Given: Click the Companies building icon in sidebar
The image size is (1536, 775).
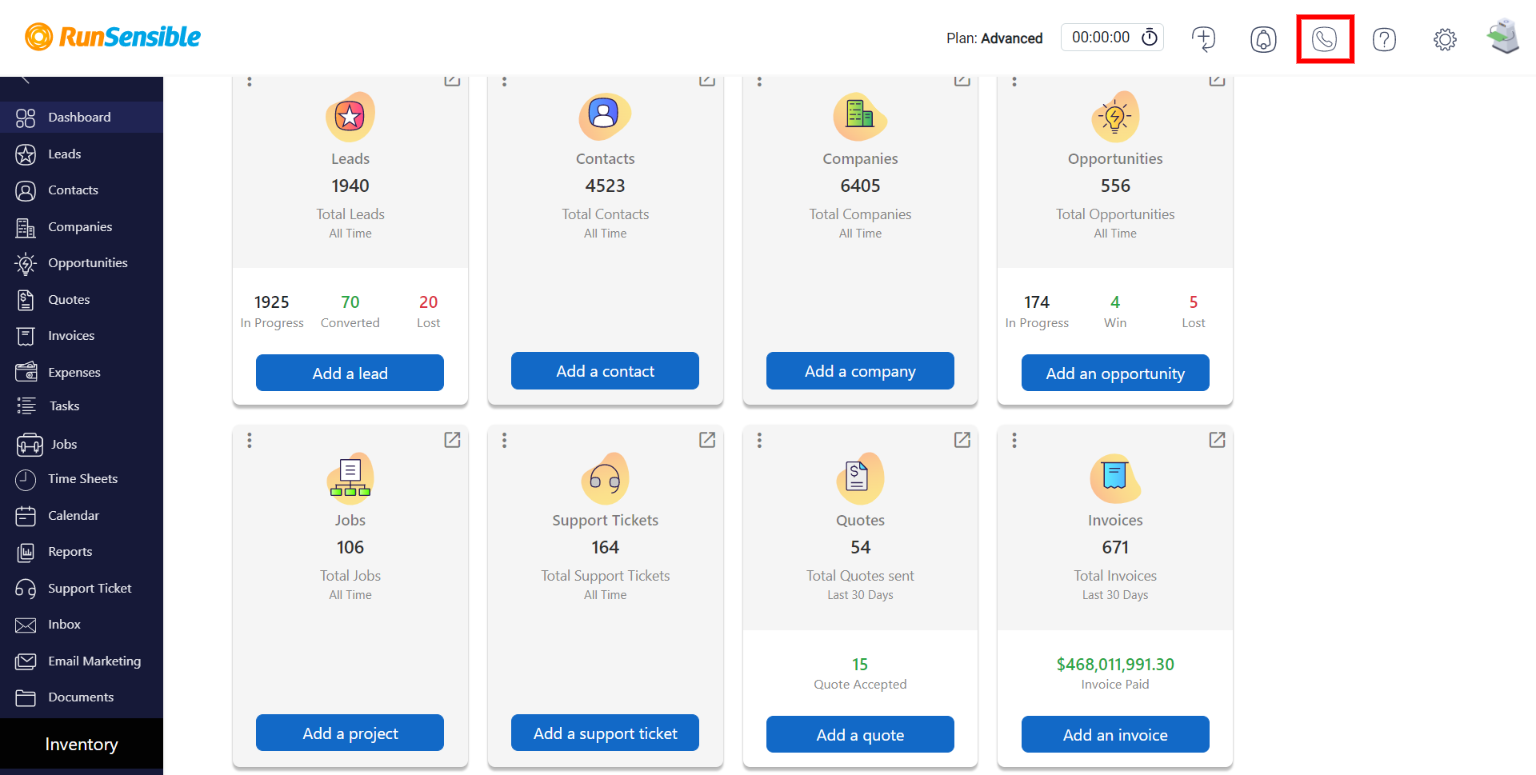Looking at the screenshot, I should (26, 227).
